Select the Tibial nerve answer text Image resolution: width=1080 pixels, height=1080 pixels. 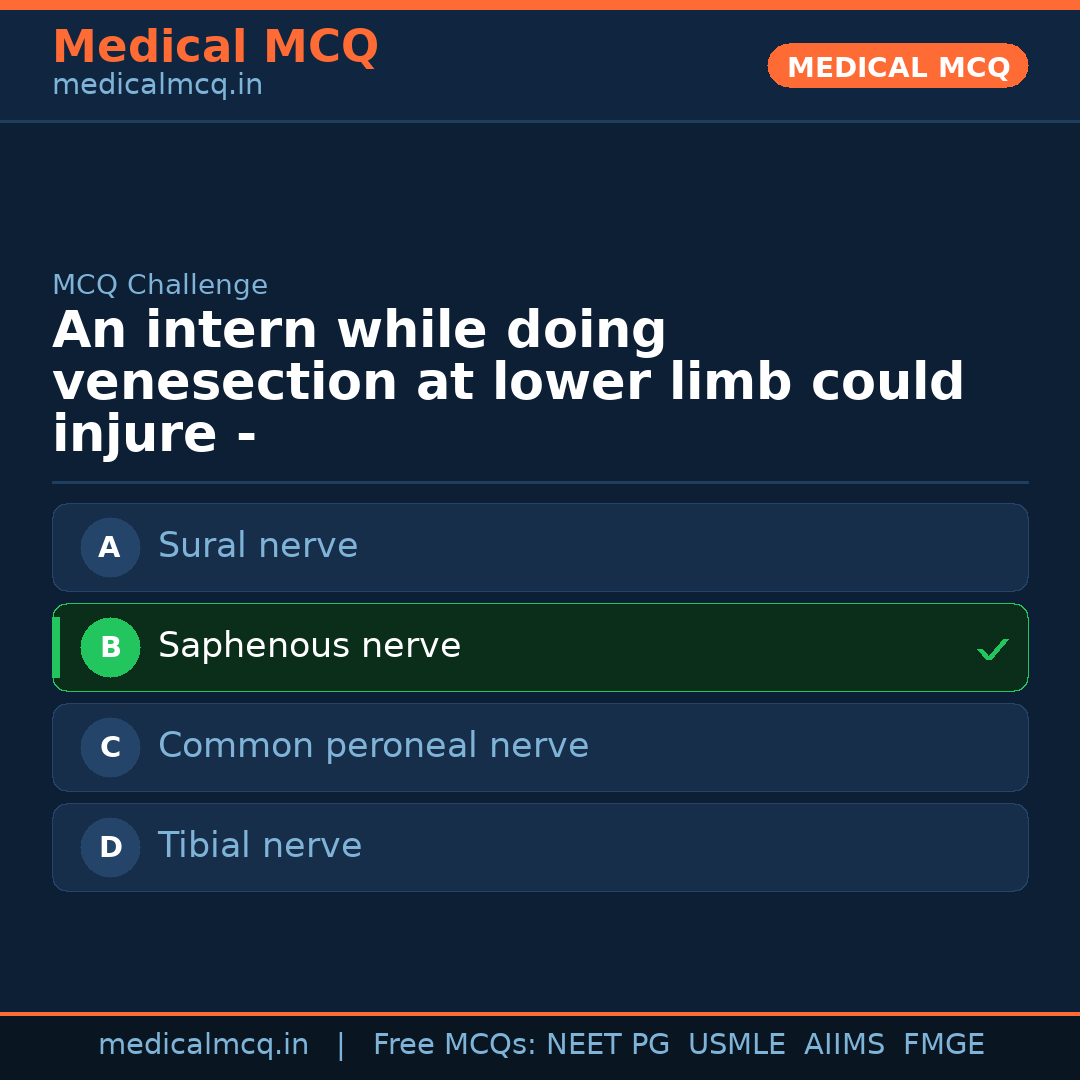click(x=260, y=846)
